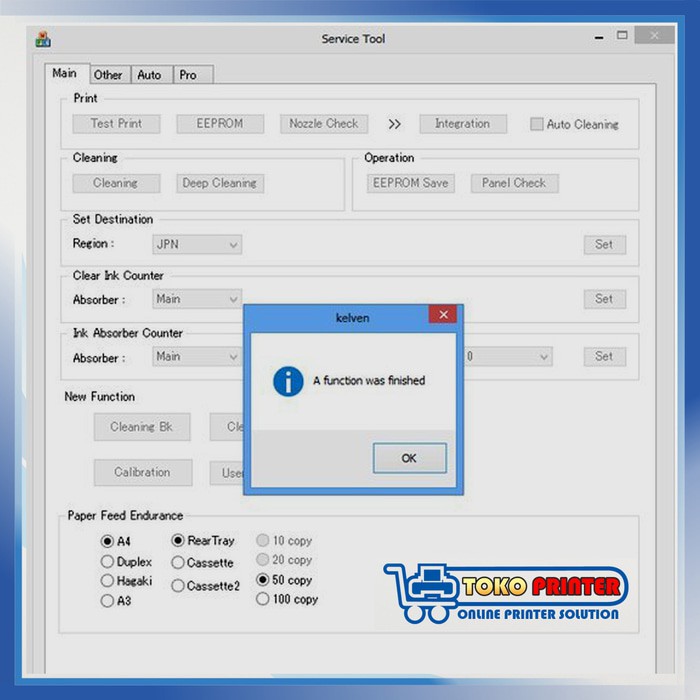Viewport: 700px width, 700px height.
Task: Run the Nozzle Check button
Action: tap(324, 124)
